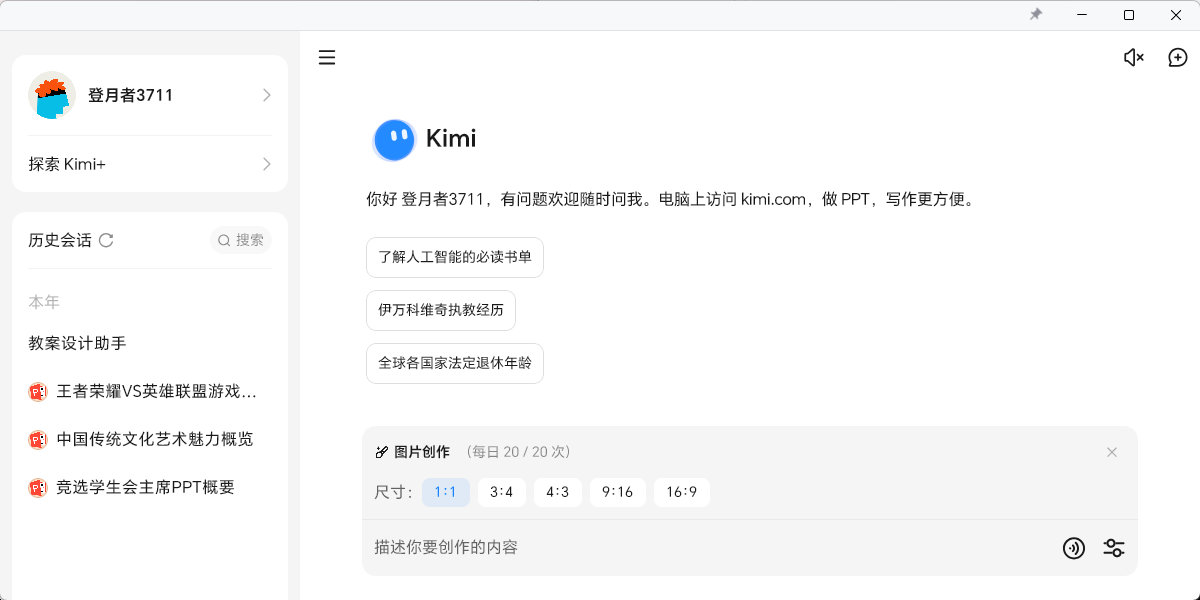Close the 图片创作 panel

pos(1111,452)
